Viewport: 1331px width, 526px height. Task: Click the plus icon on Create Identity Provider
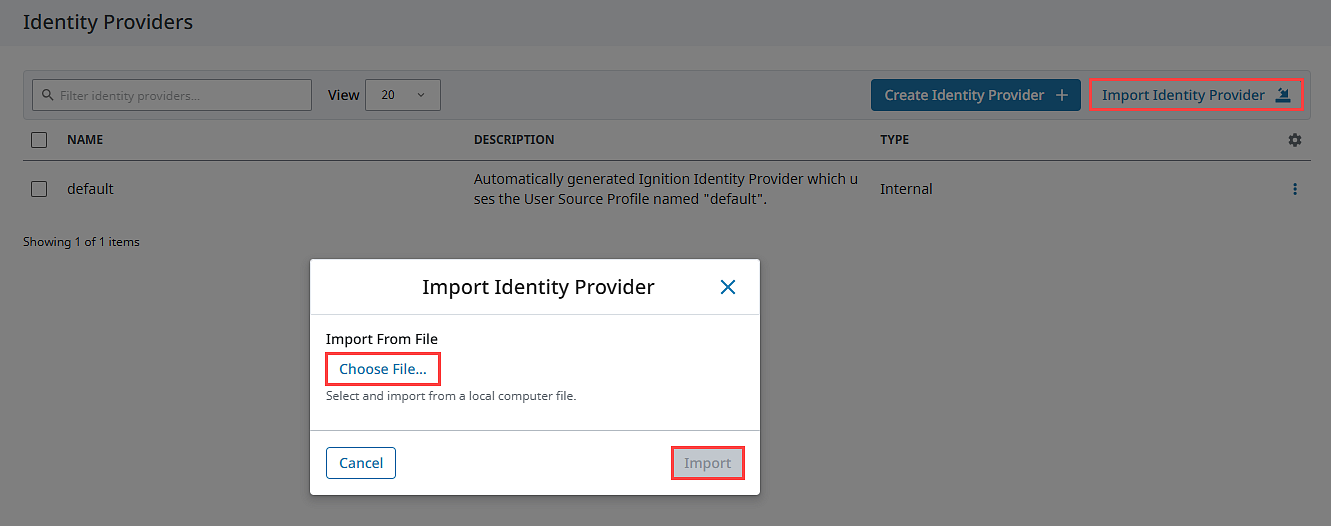pos(1062,95)
